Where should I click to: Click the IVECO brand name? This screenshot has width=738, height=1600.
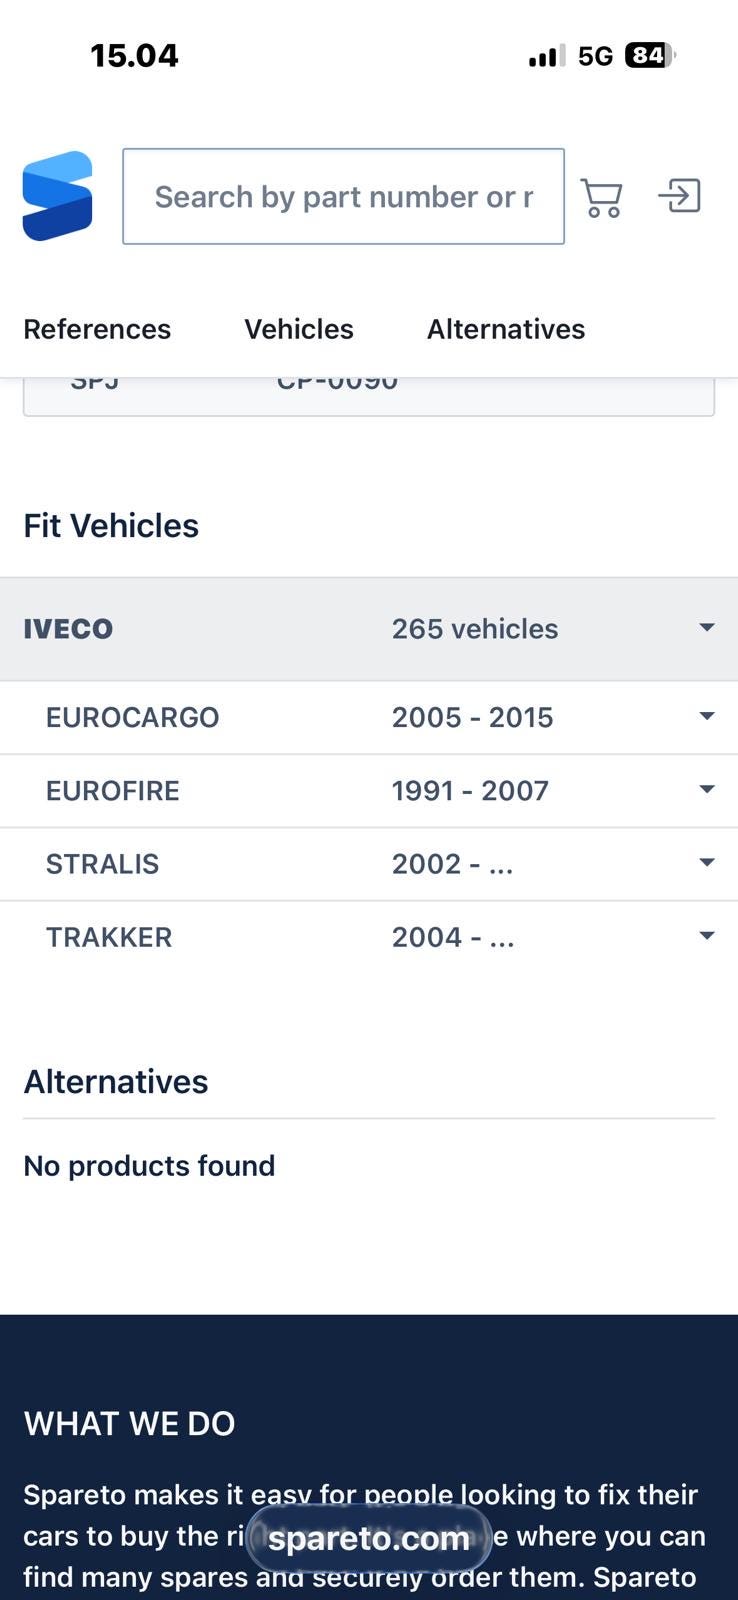click(x=68, y=629)
